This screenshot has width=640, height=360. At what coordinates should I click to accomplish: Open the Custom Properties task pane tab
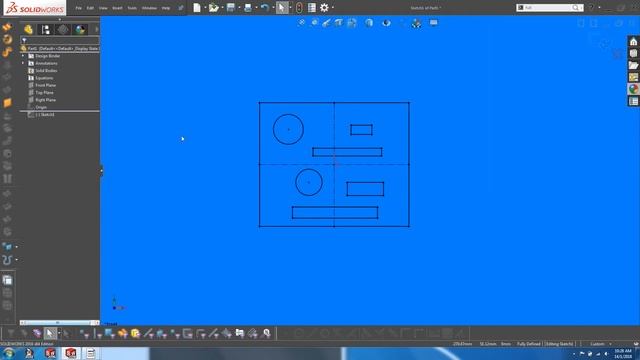click(633, 101)
